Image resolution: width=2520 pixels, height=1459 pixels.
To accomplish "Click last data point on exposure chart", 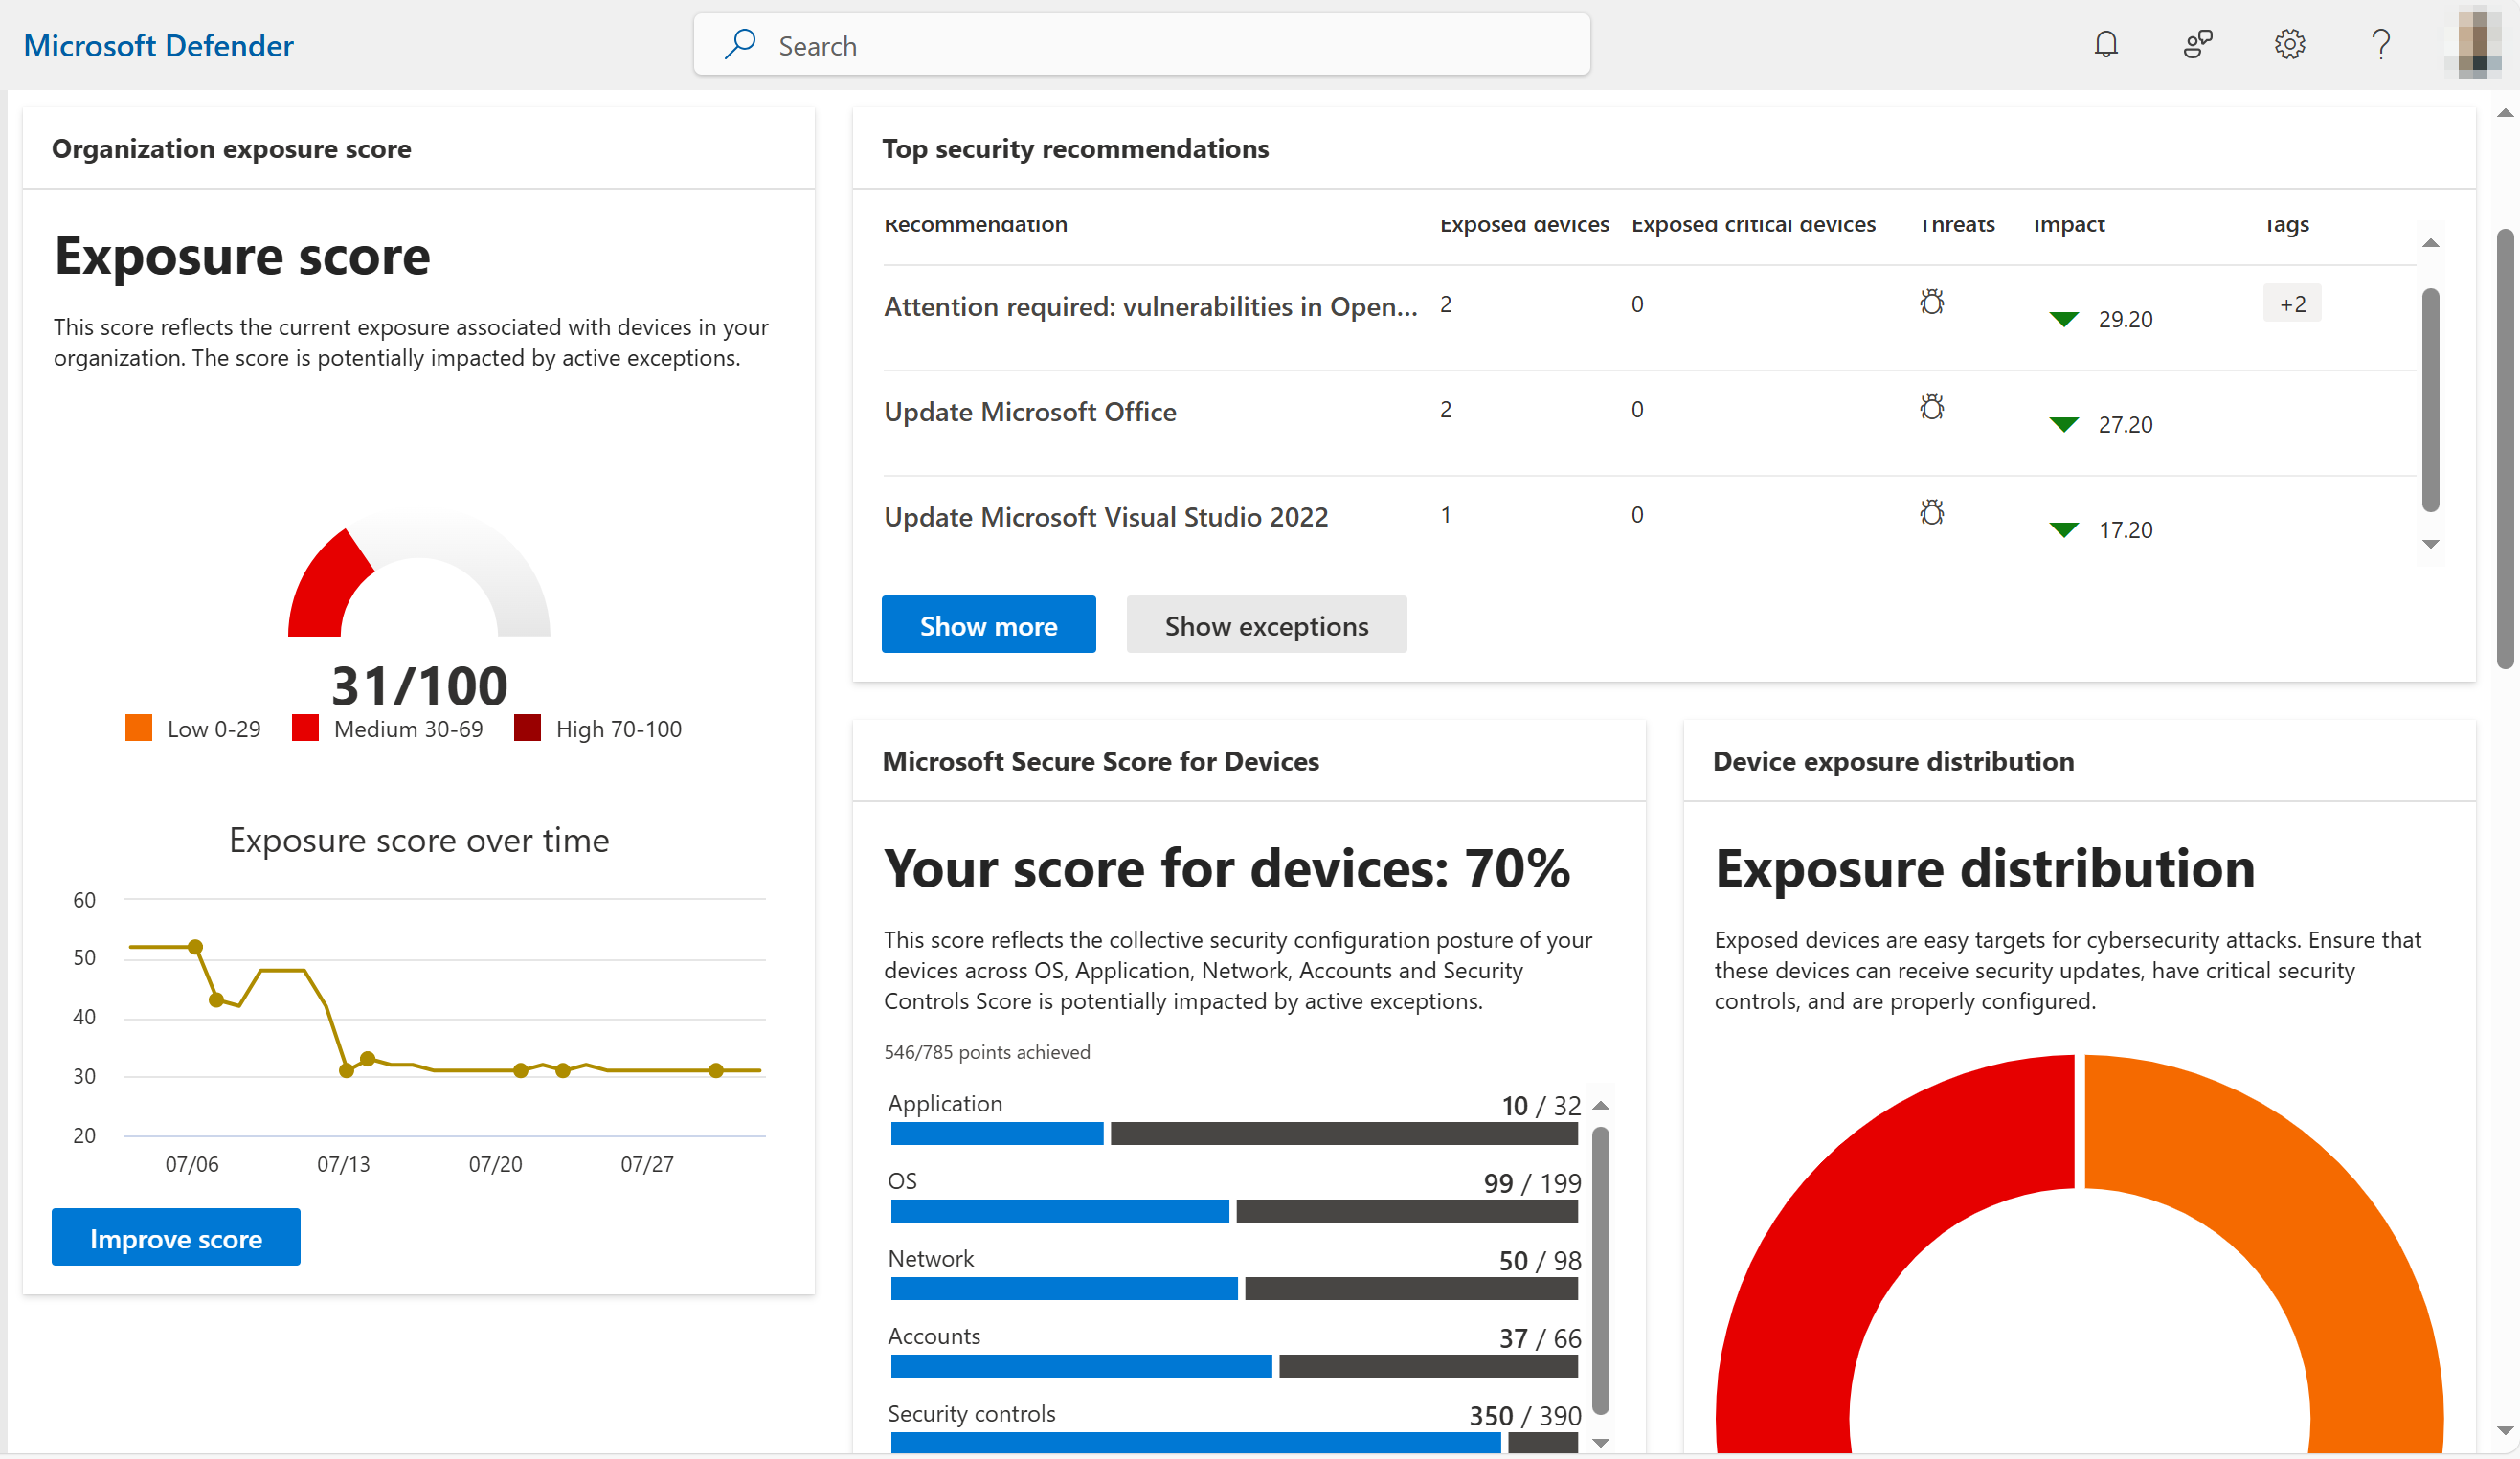I will [716, 1071].
